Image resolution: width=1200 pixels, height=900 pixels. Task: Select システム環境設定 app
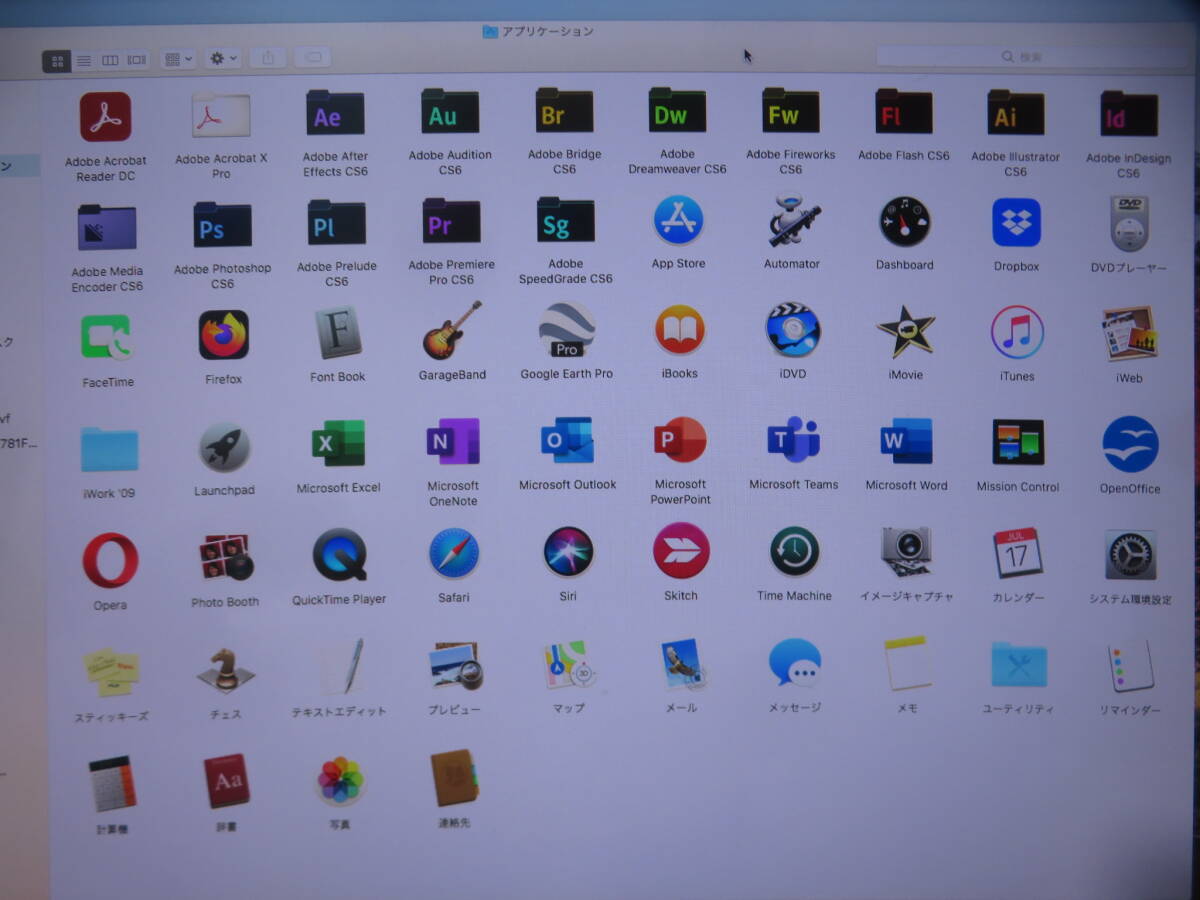tap(1130, 555)
